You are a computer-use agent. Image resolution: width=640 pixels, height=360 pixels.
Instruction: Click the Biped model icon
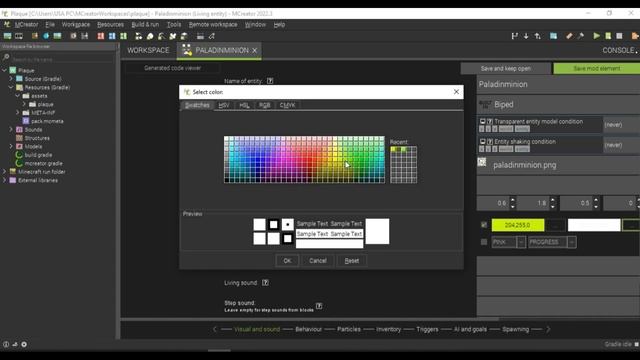(485, 104)
